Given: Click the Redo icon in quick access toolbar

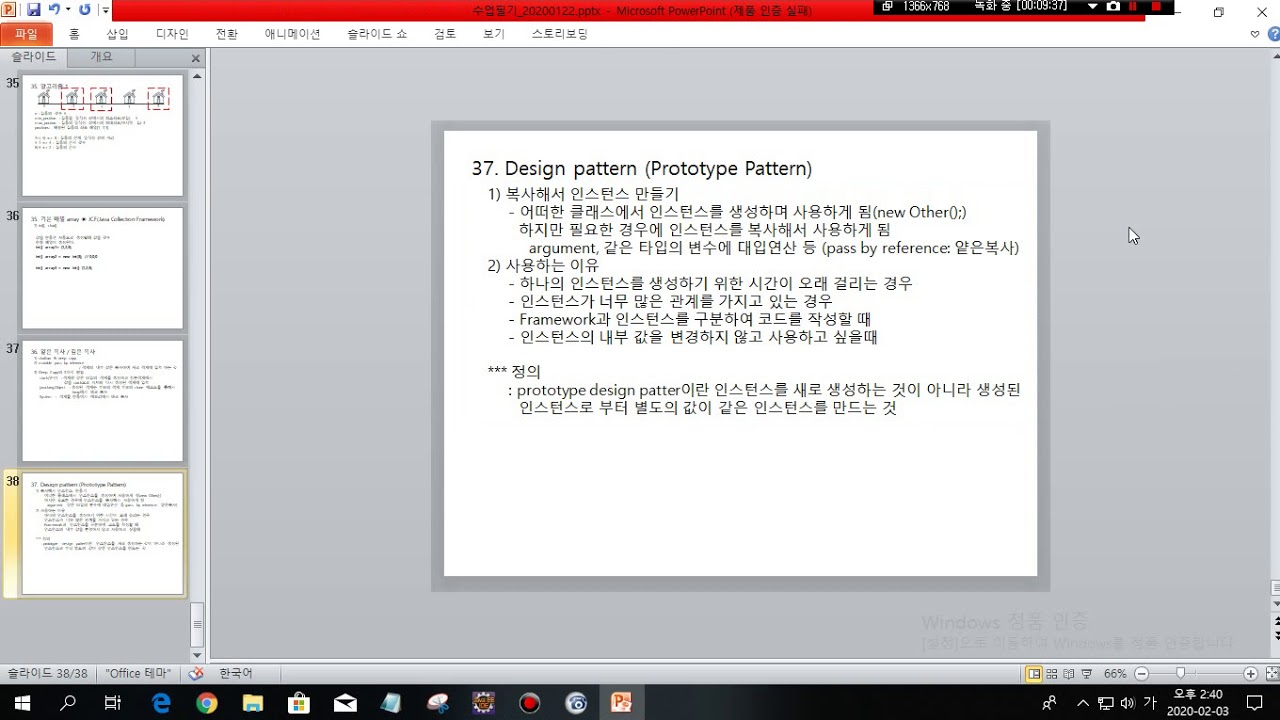Looking at the screenshot, I should point(84,10).
